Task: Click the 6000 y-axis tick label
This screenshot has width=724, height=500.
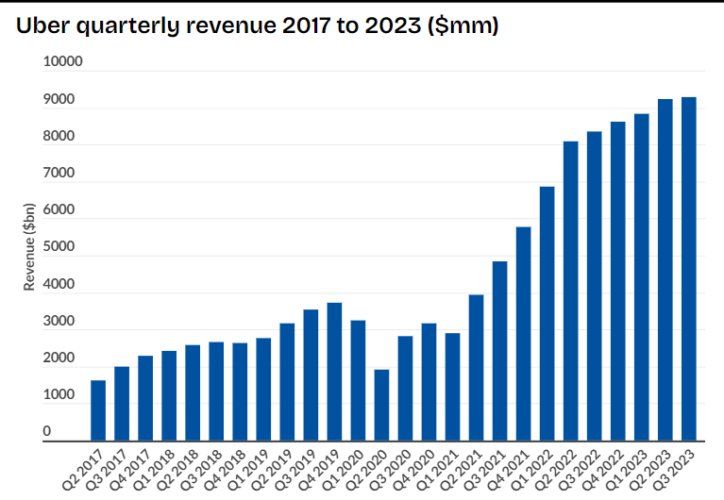Action: pos(59,210)
